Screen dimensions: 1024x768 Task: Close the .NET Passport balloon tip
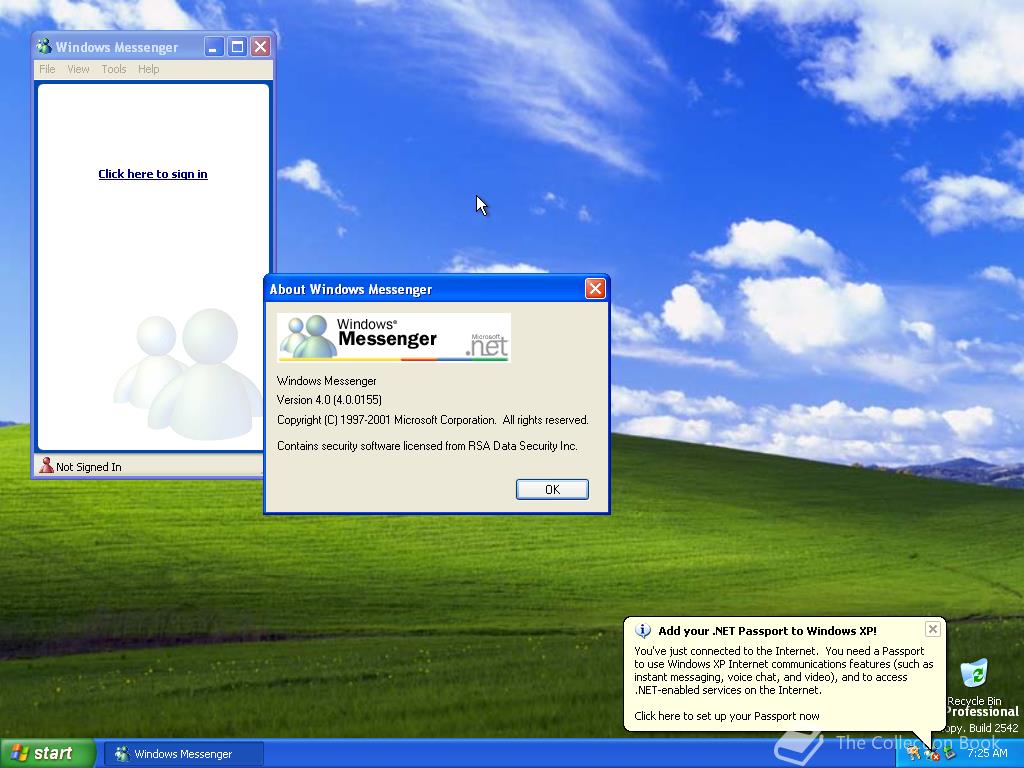pyautogui.click(x=933, y=629)
